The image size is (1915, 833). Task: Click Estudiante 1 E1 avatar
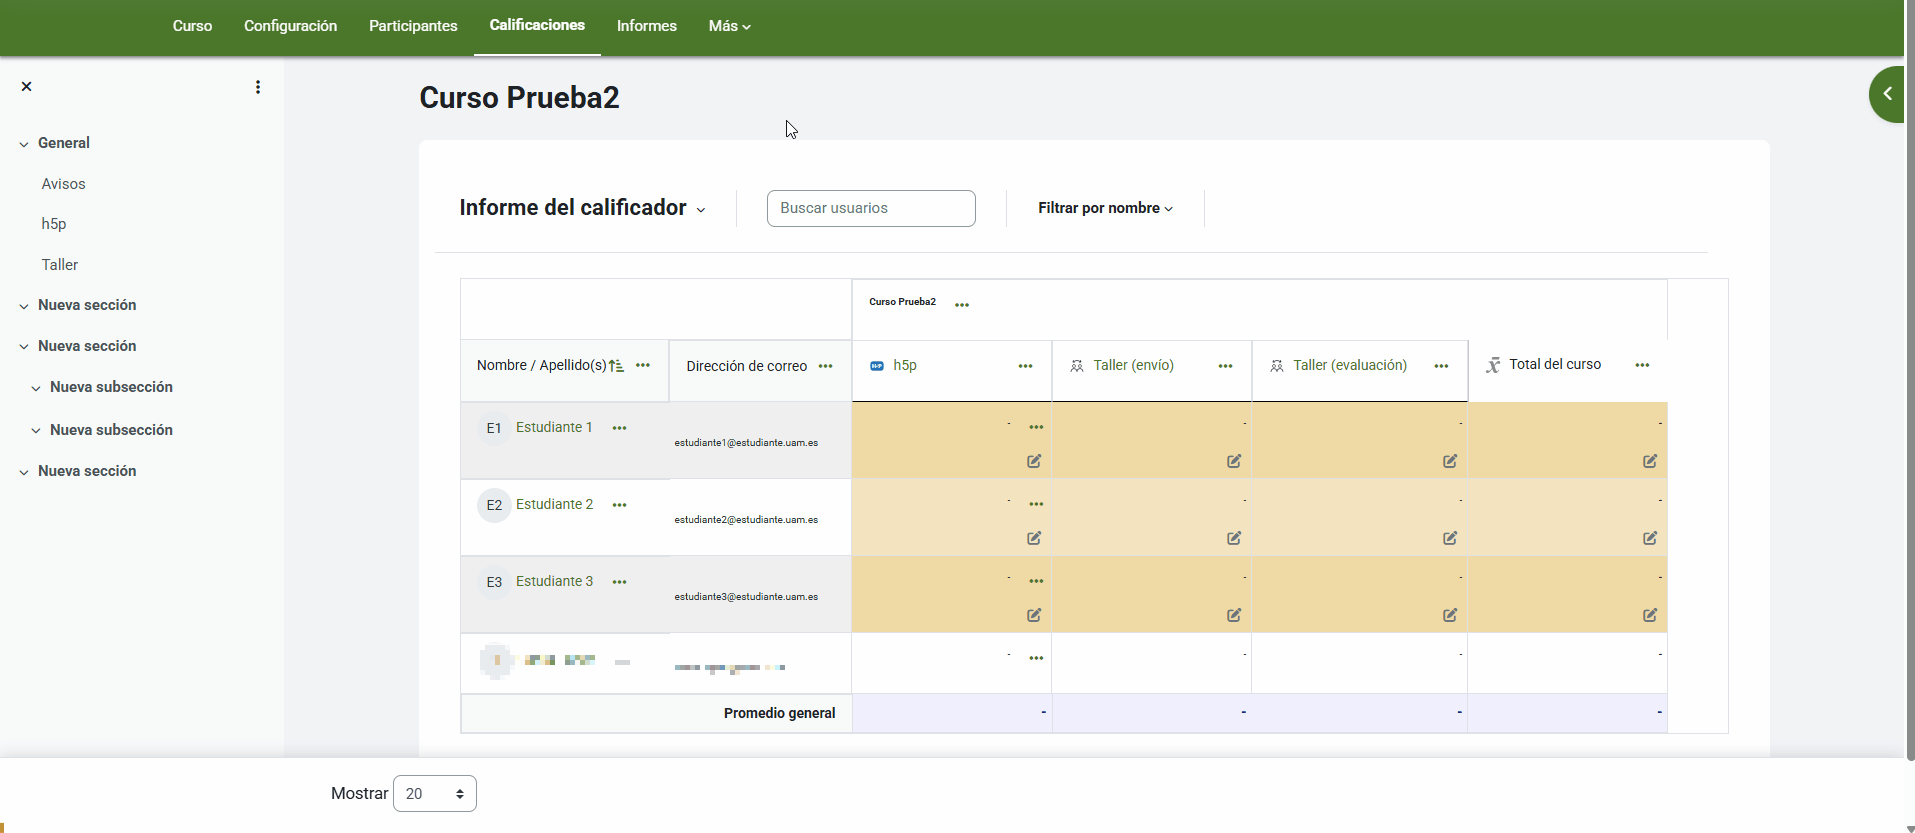pos(494,428)
